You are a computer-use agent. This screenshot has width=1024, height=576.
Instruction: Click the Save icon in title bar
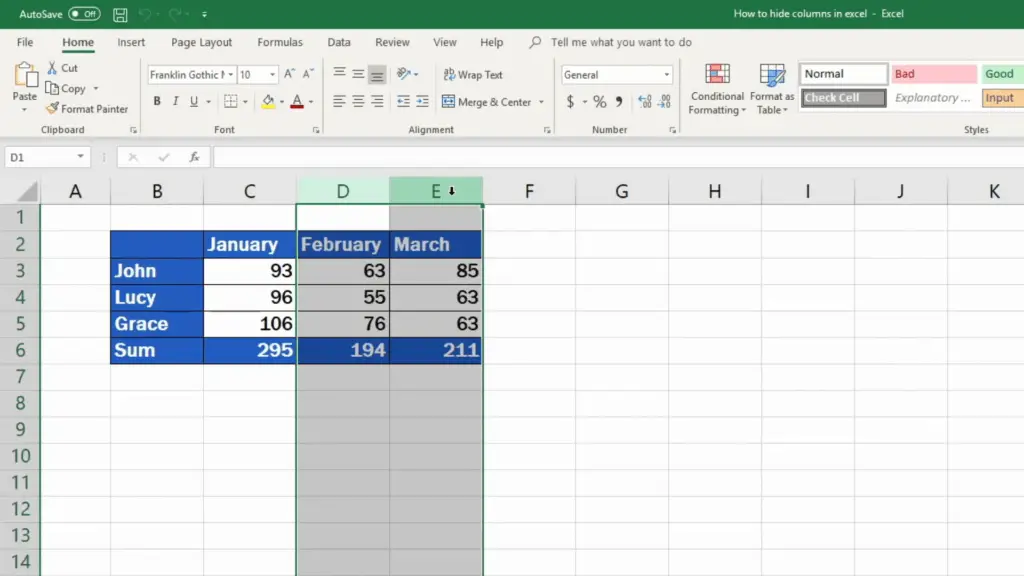pos(120,15)
